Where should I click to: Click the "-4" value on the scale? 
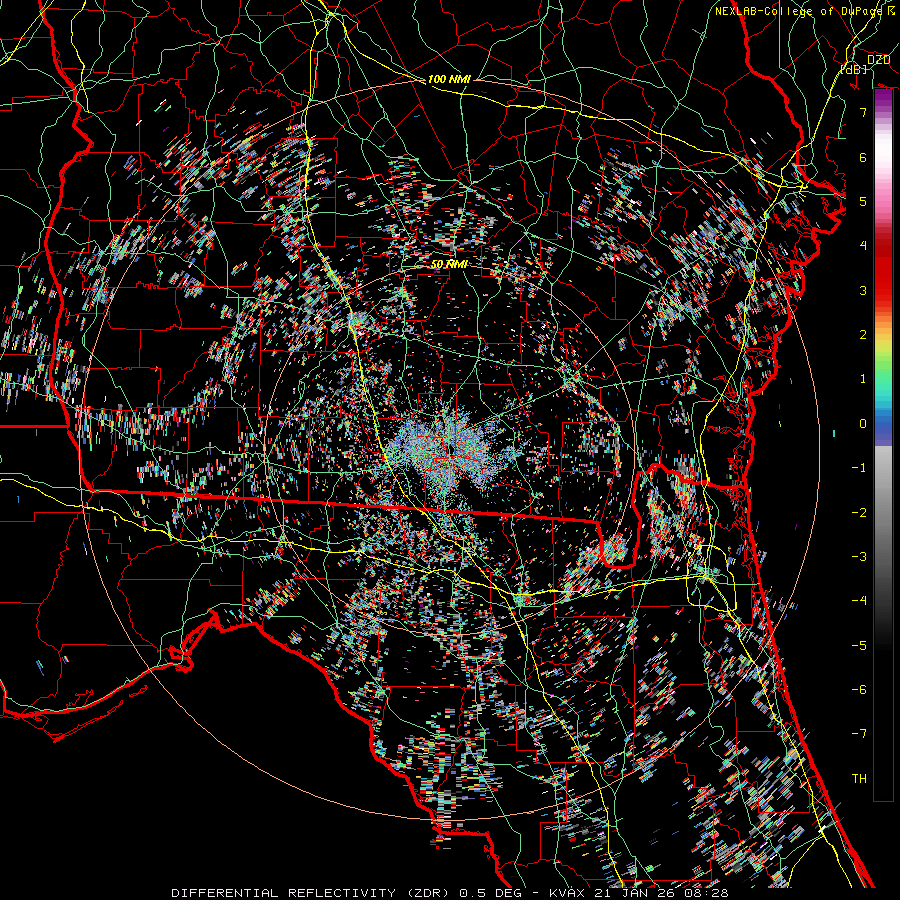(x=859, y=601)
